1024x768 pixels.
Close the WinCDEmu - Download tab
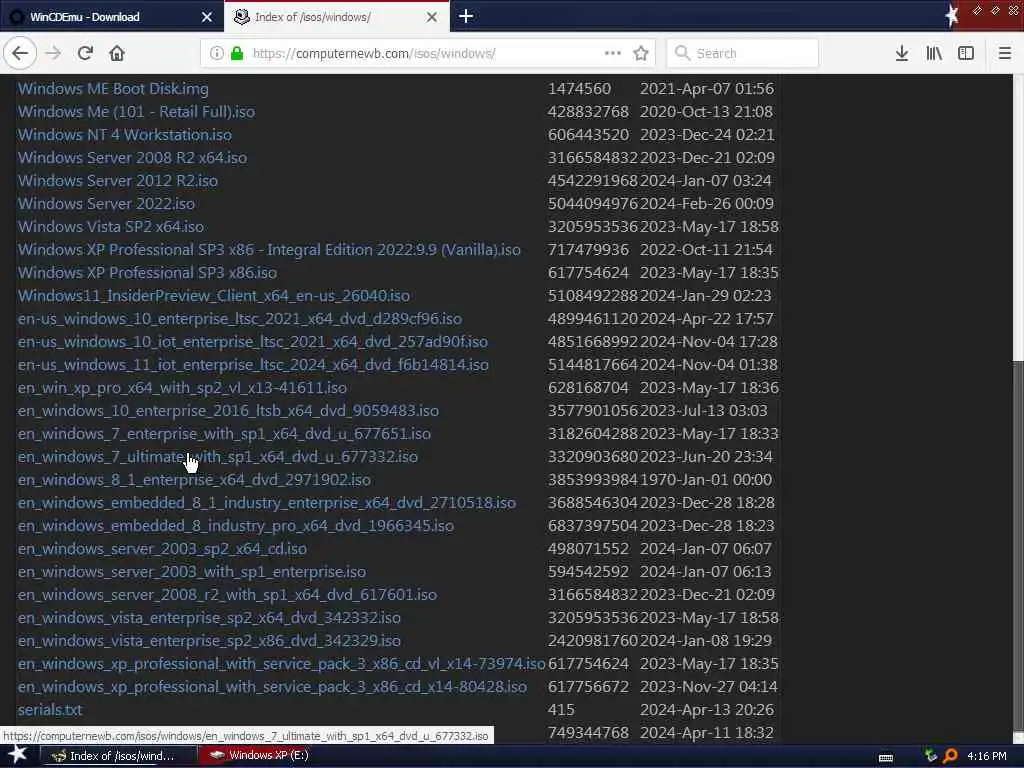(206, 17)
